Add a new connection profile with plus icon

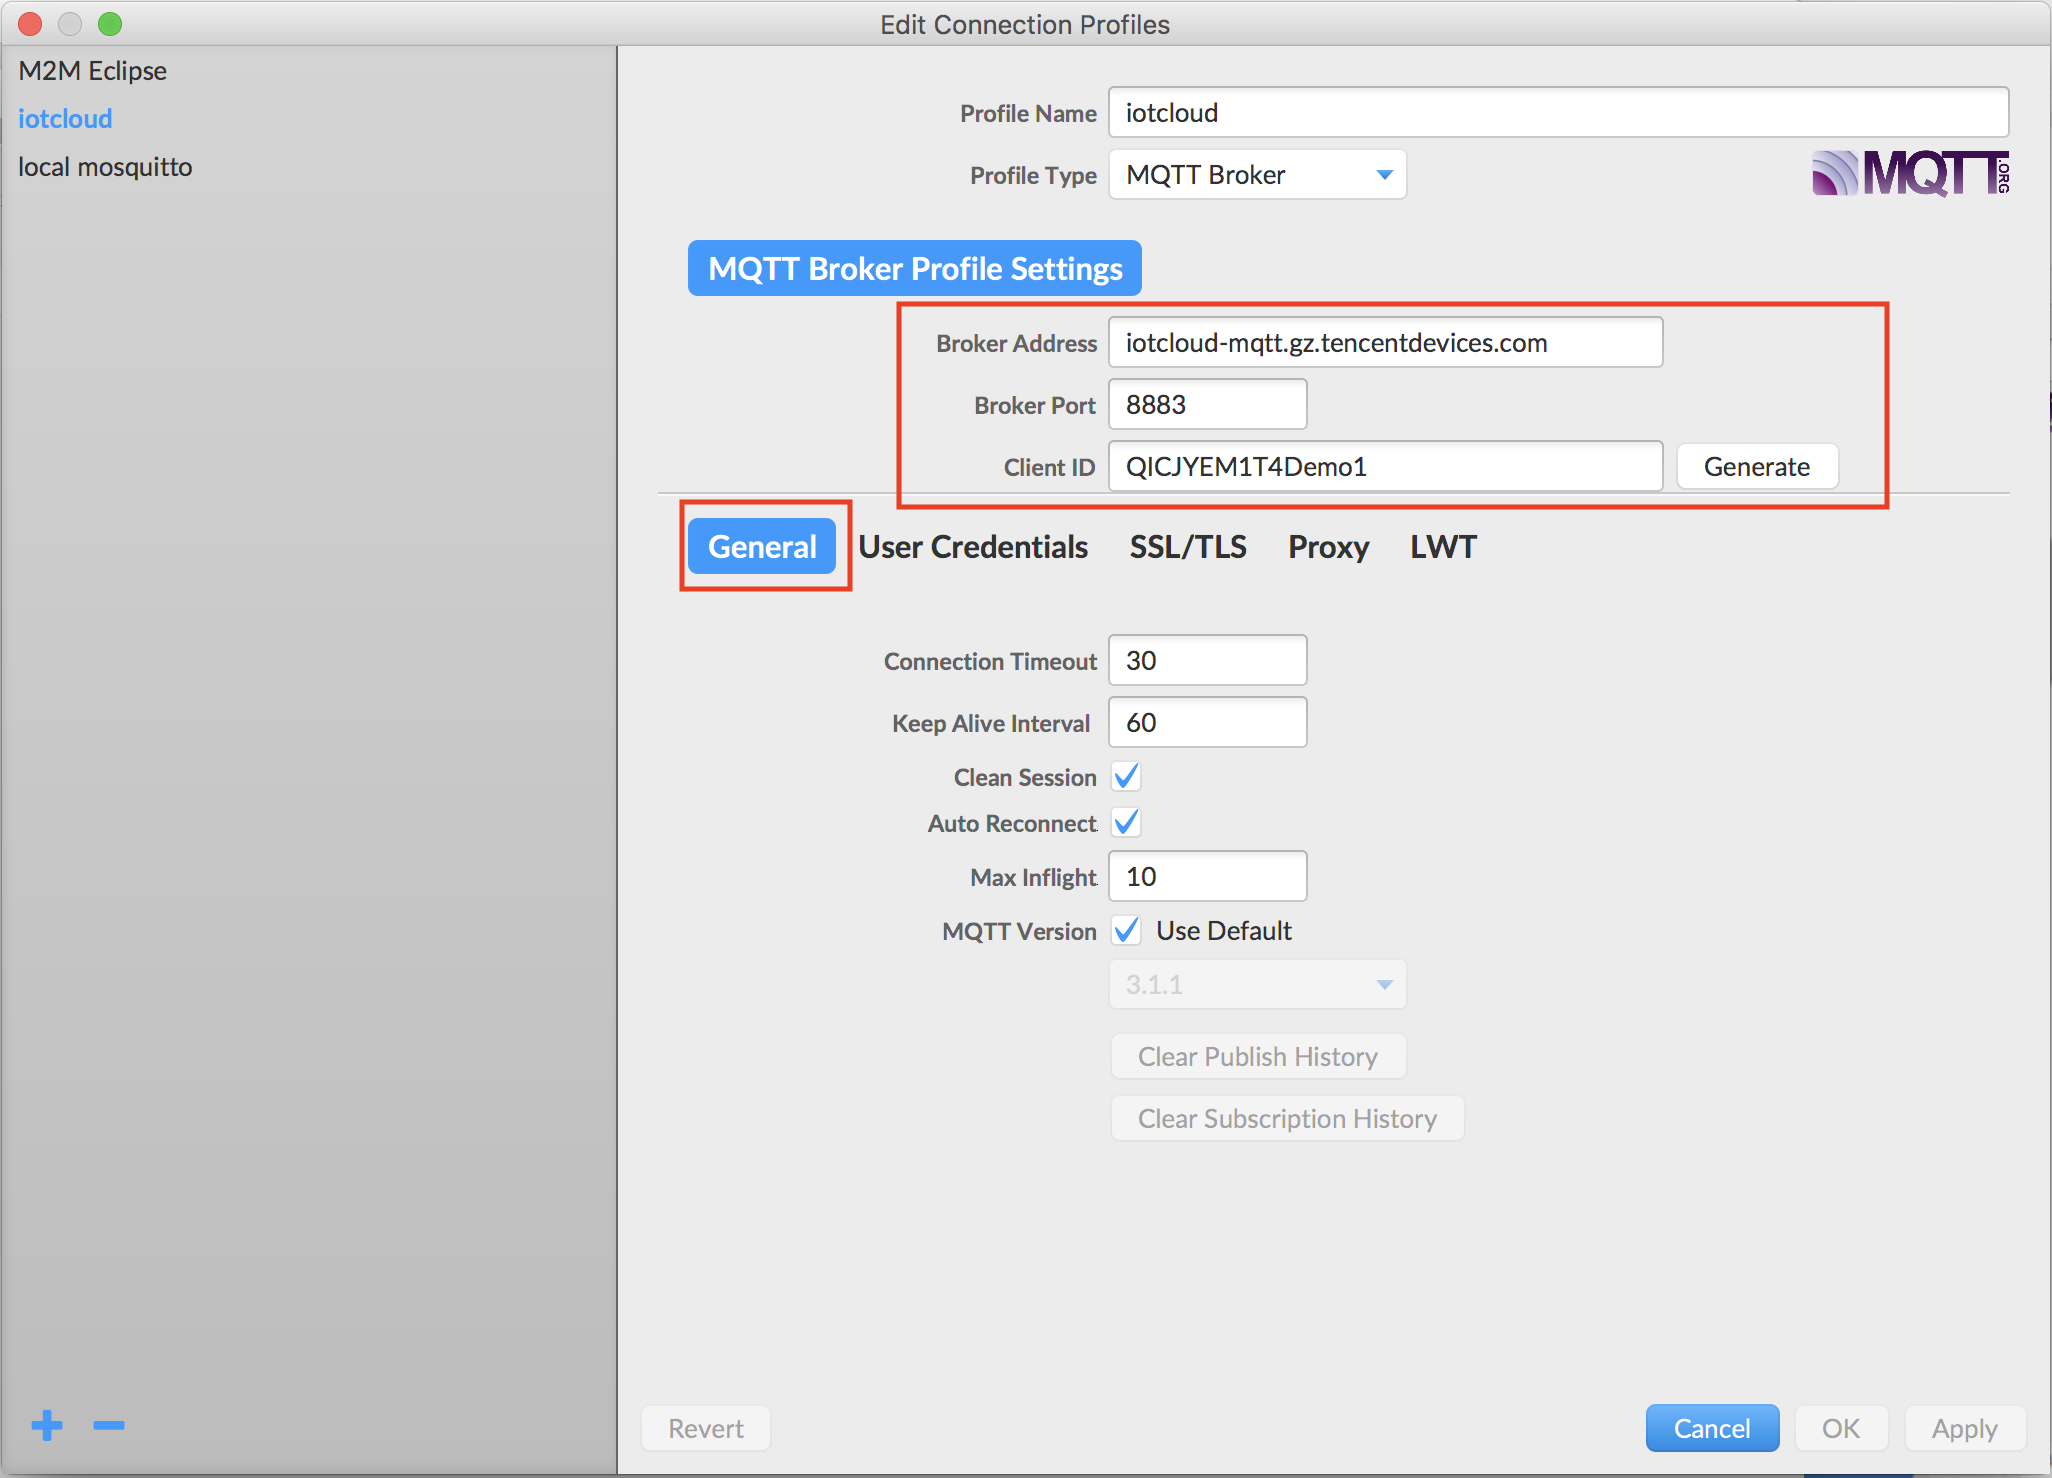(x=46, y=1426)
